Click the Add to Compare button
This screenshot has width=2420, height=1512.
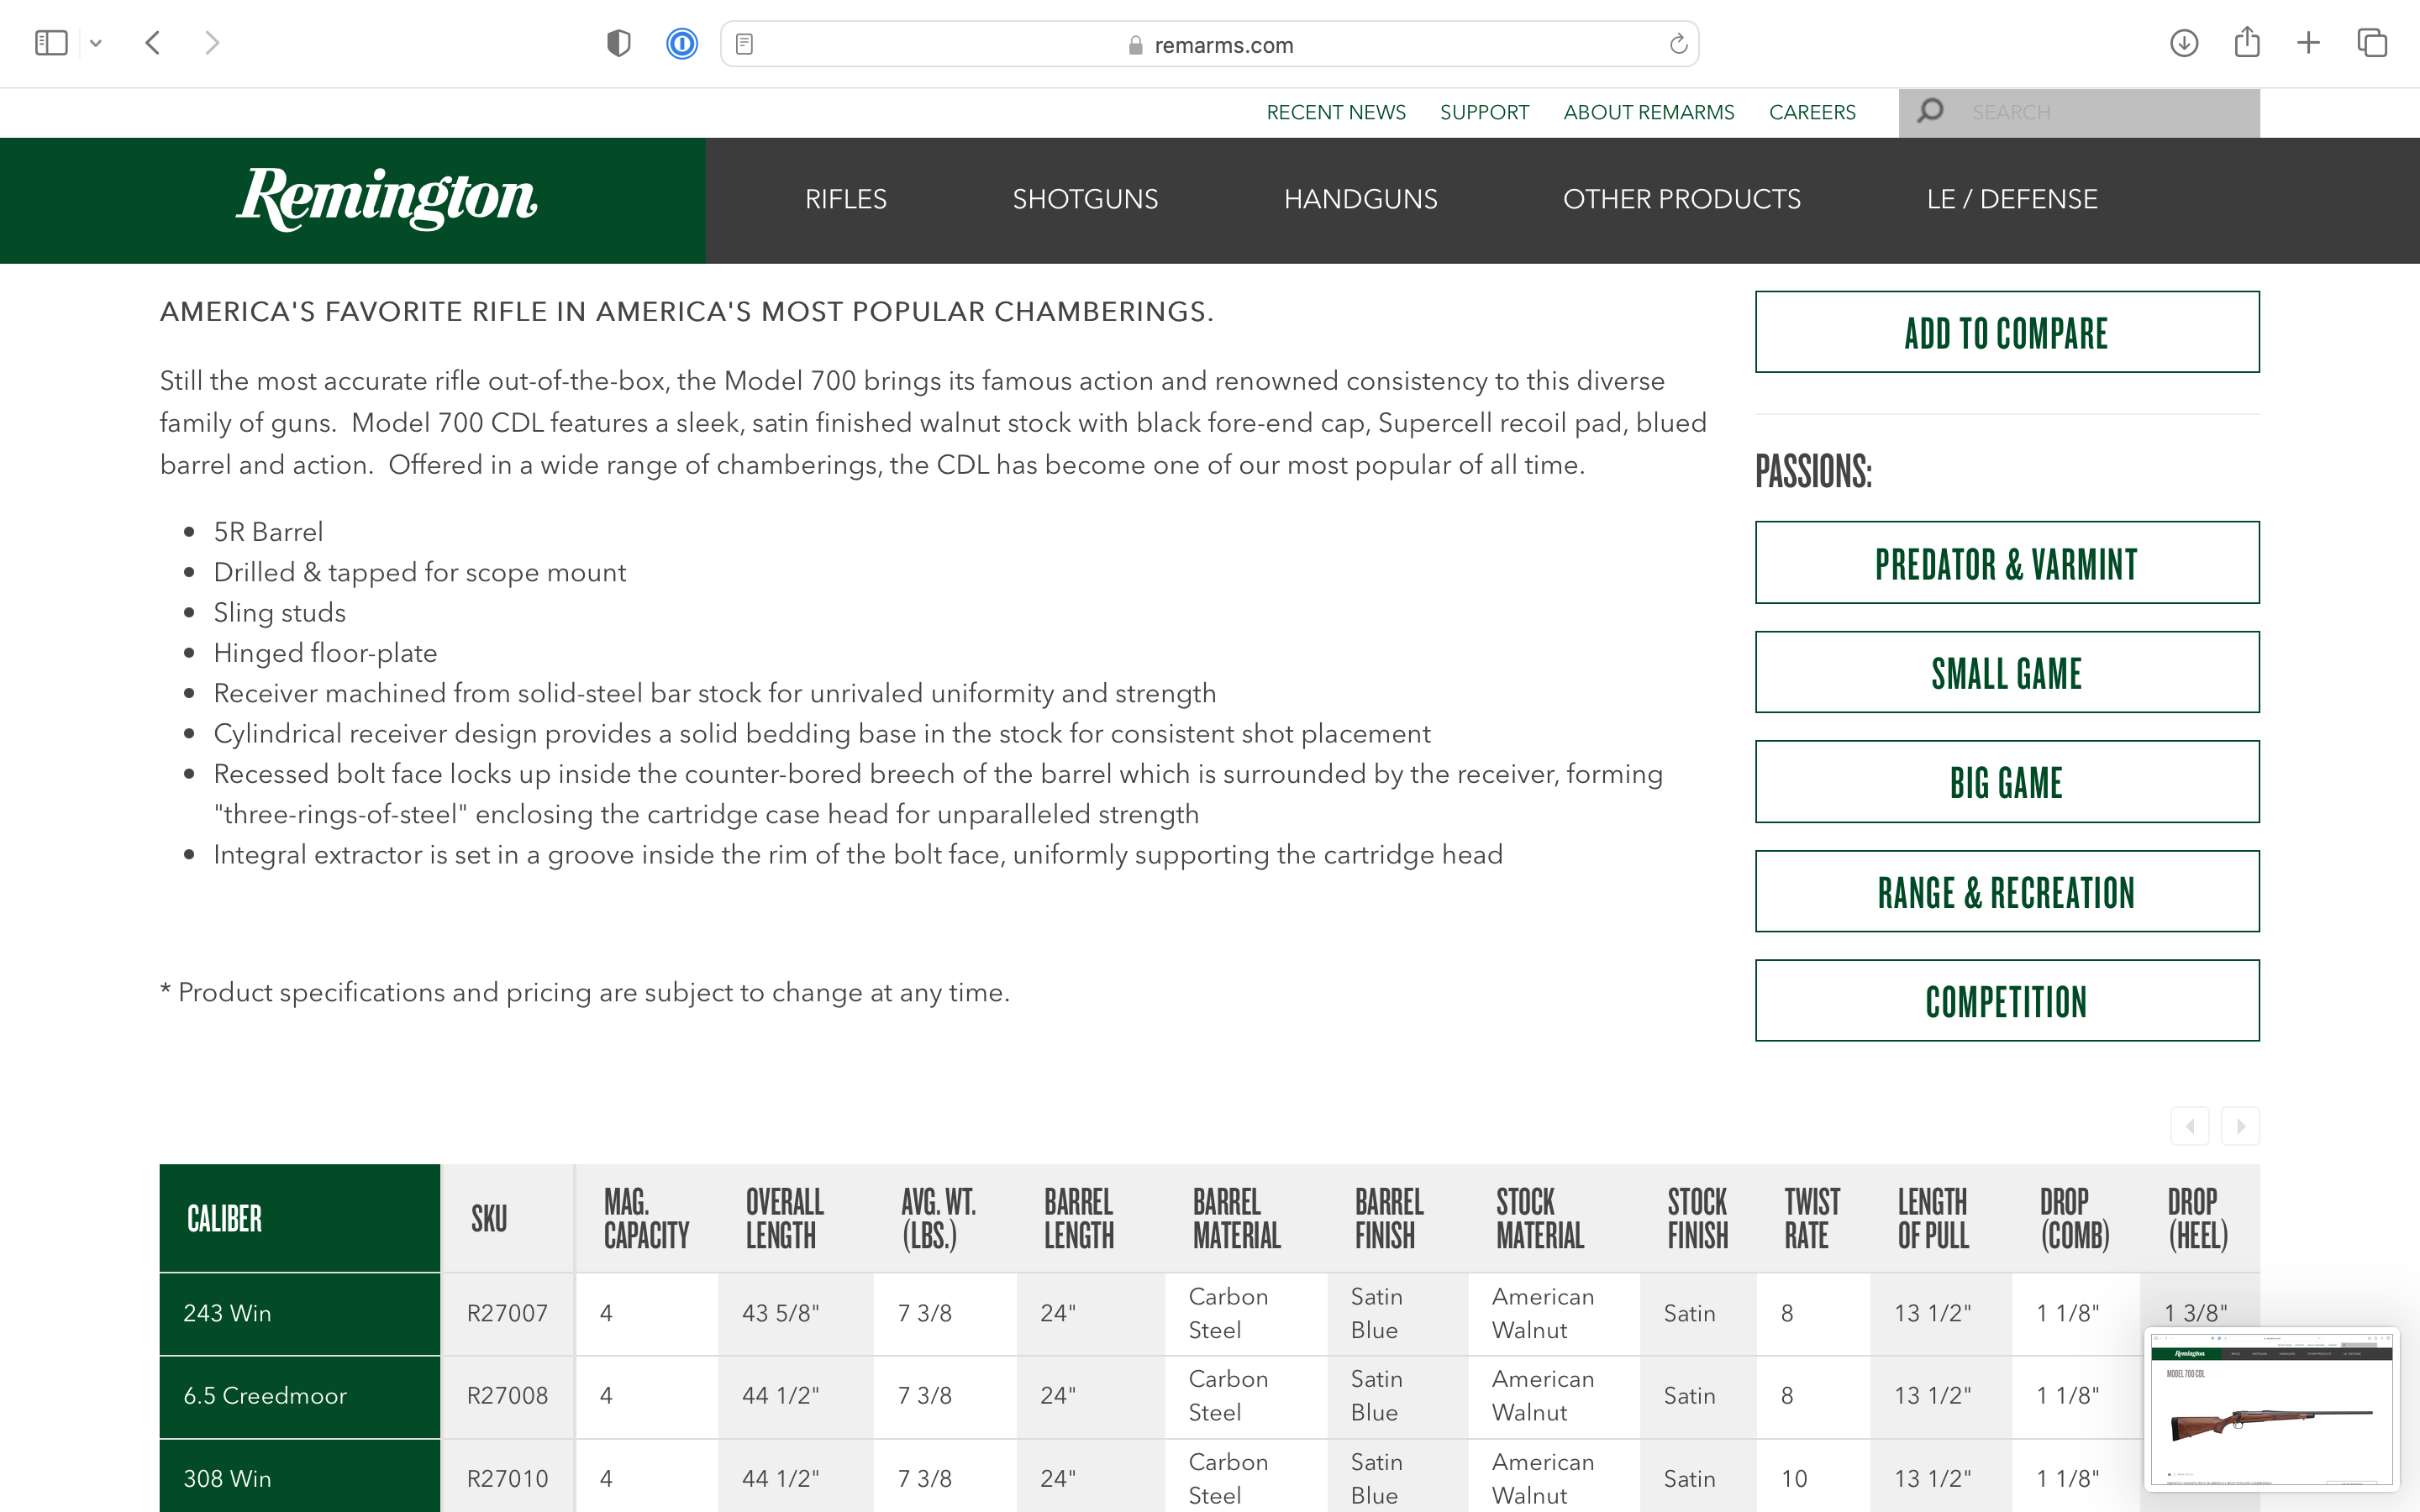pos(2007,332)
